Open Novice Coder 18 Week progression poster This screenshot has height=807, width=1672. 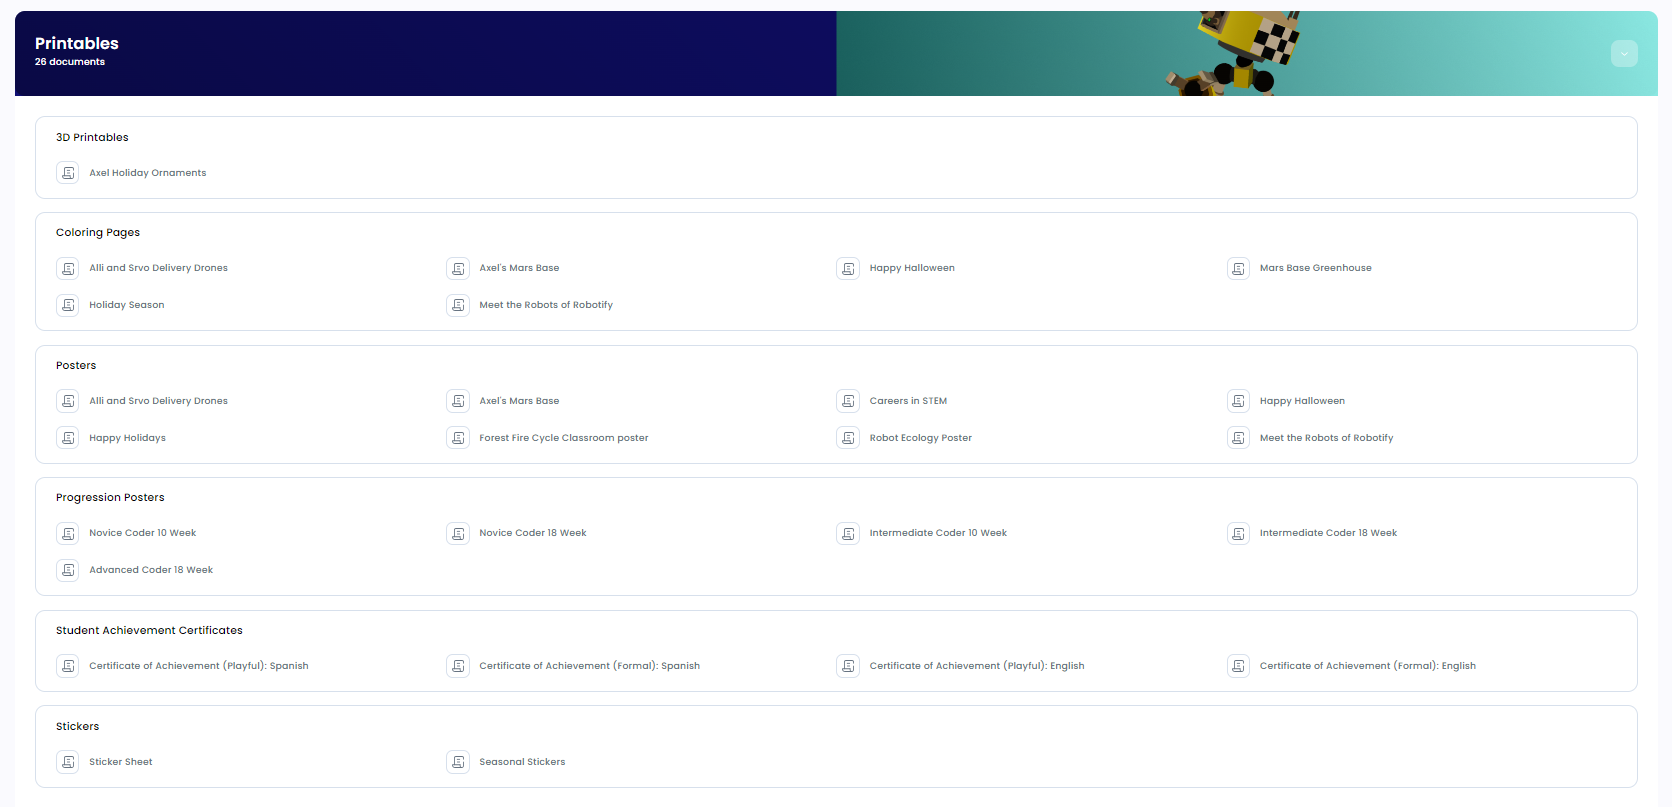click(x=533, y=533)
